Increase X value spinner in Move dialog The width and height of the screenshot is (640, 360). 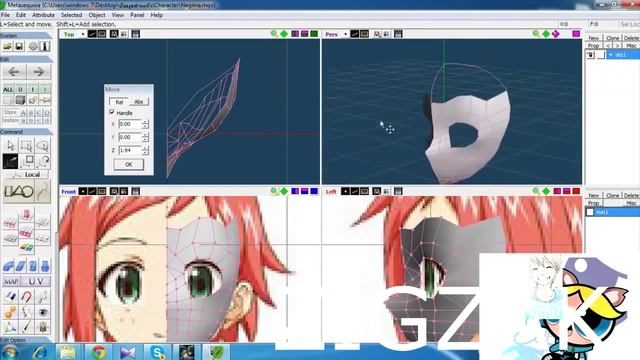tap(145, 121)
